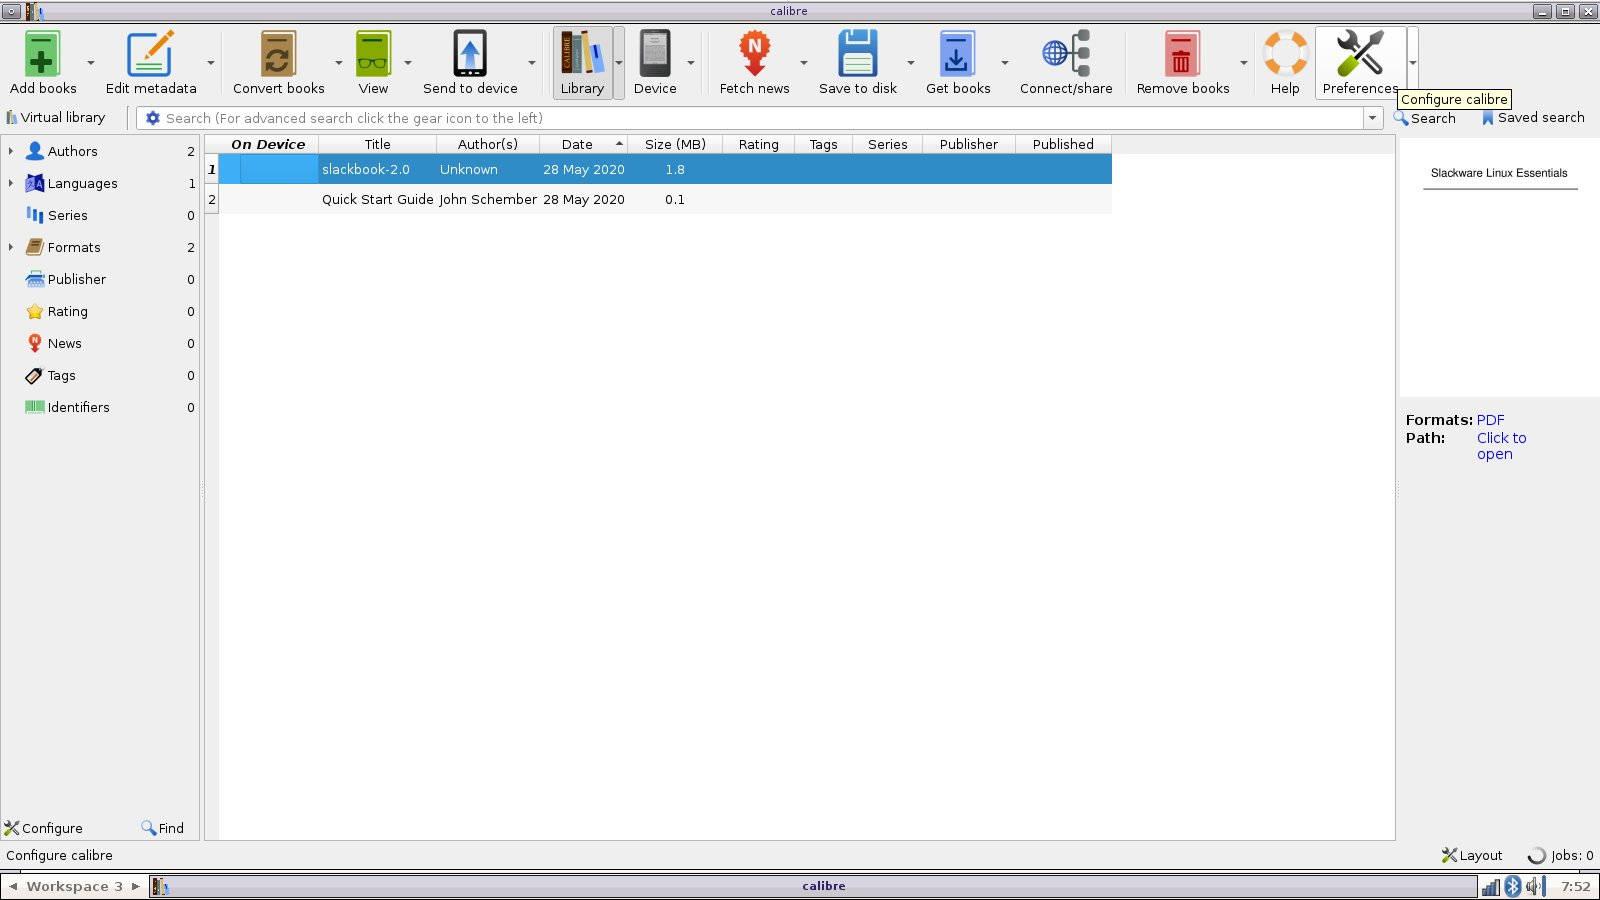Open the Edit metadata tool
This screenshot has width=1600, height=900.
pos(150,55)
